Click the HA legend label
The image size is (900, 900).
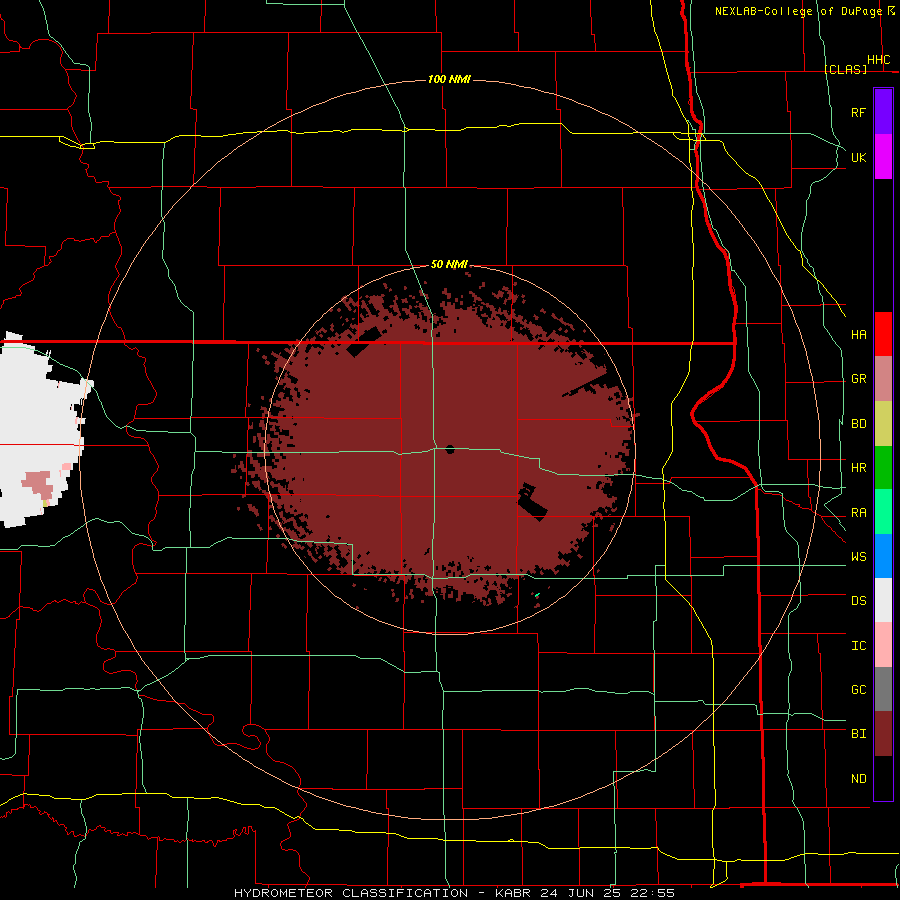coord(858,335)
